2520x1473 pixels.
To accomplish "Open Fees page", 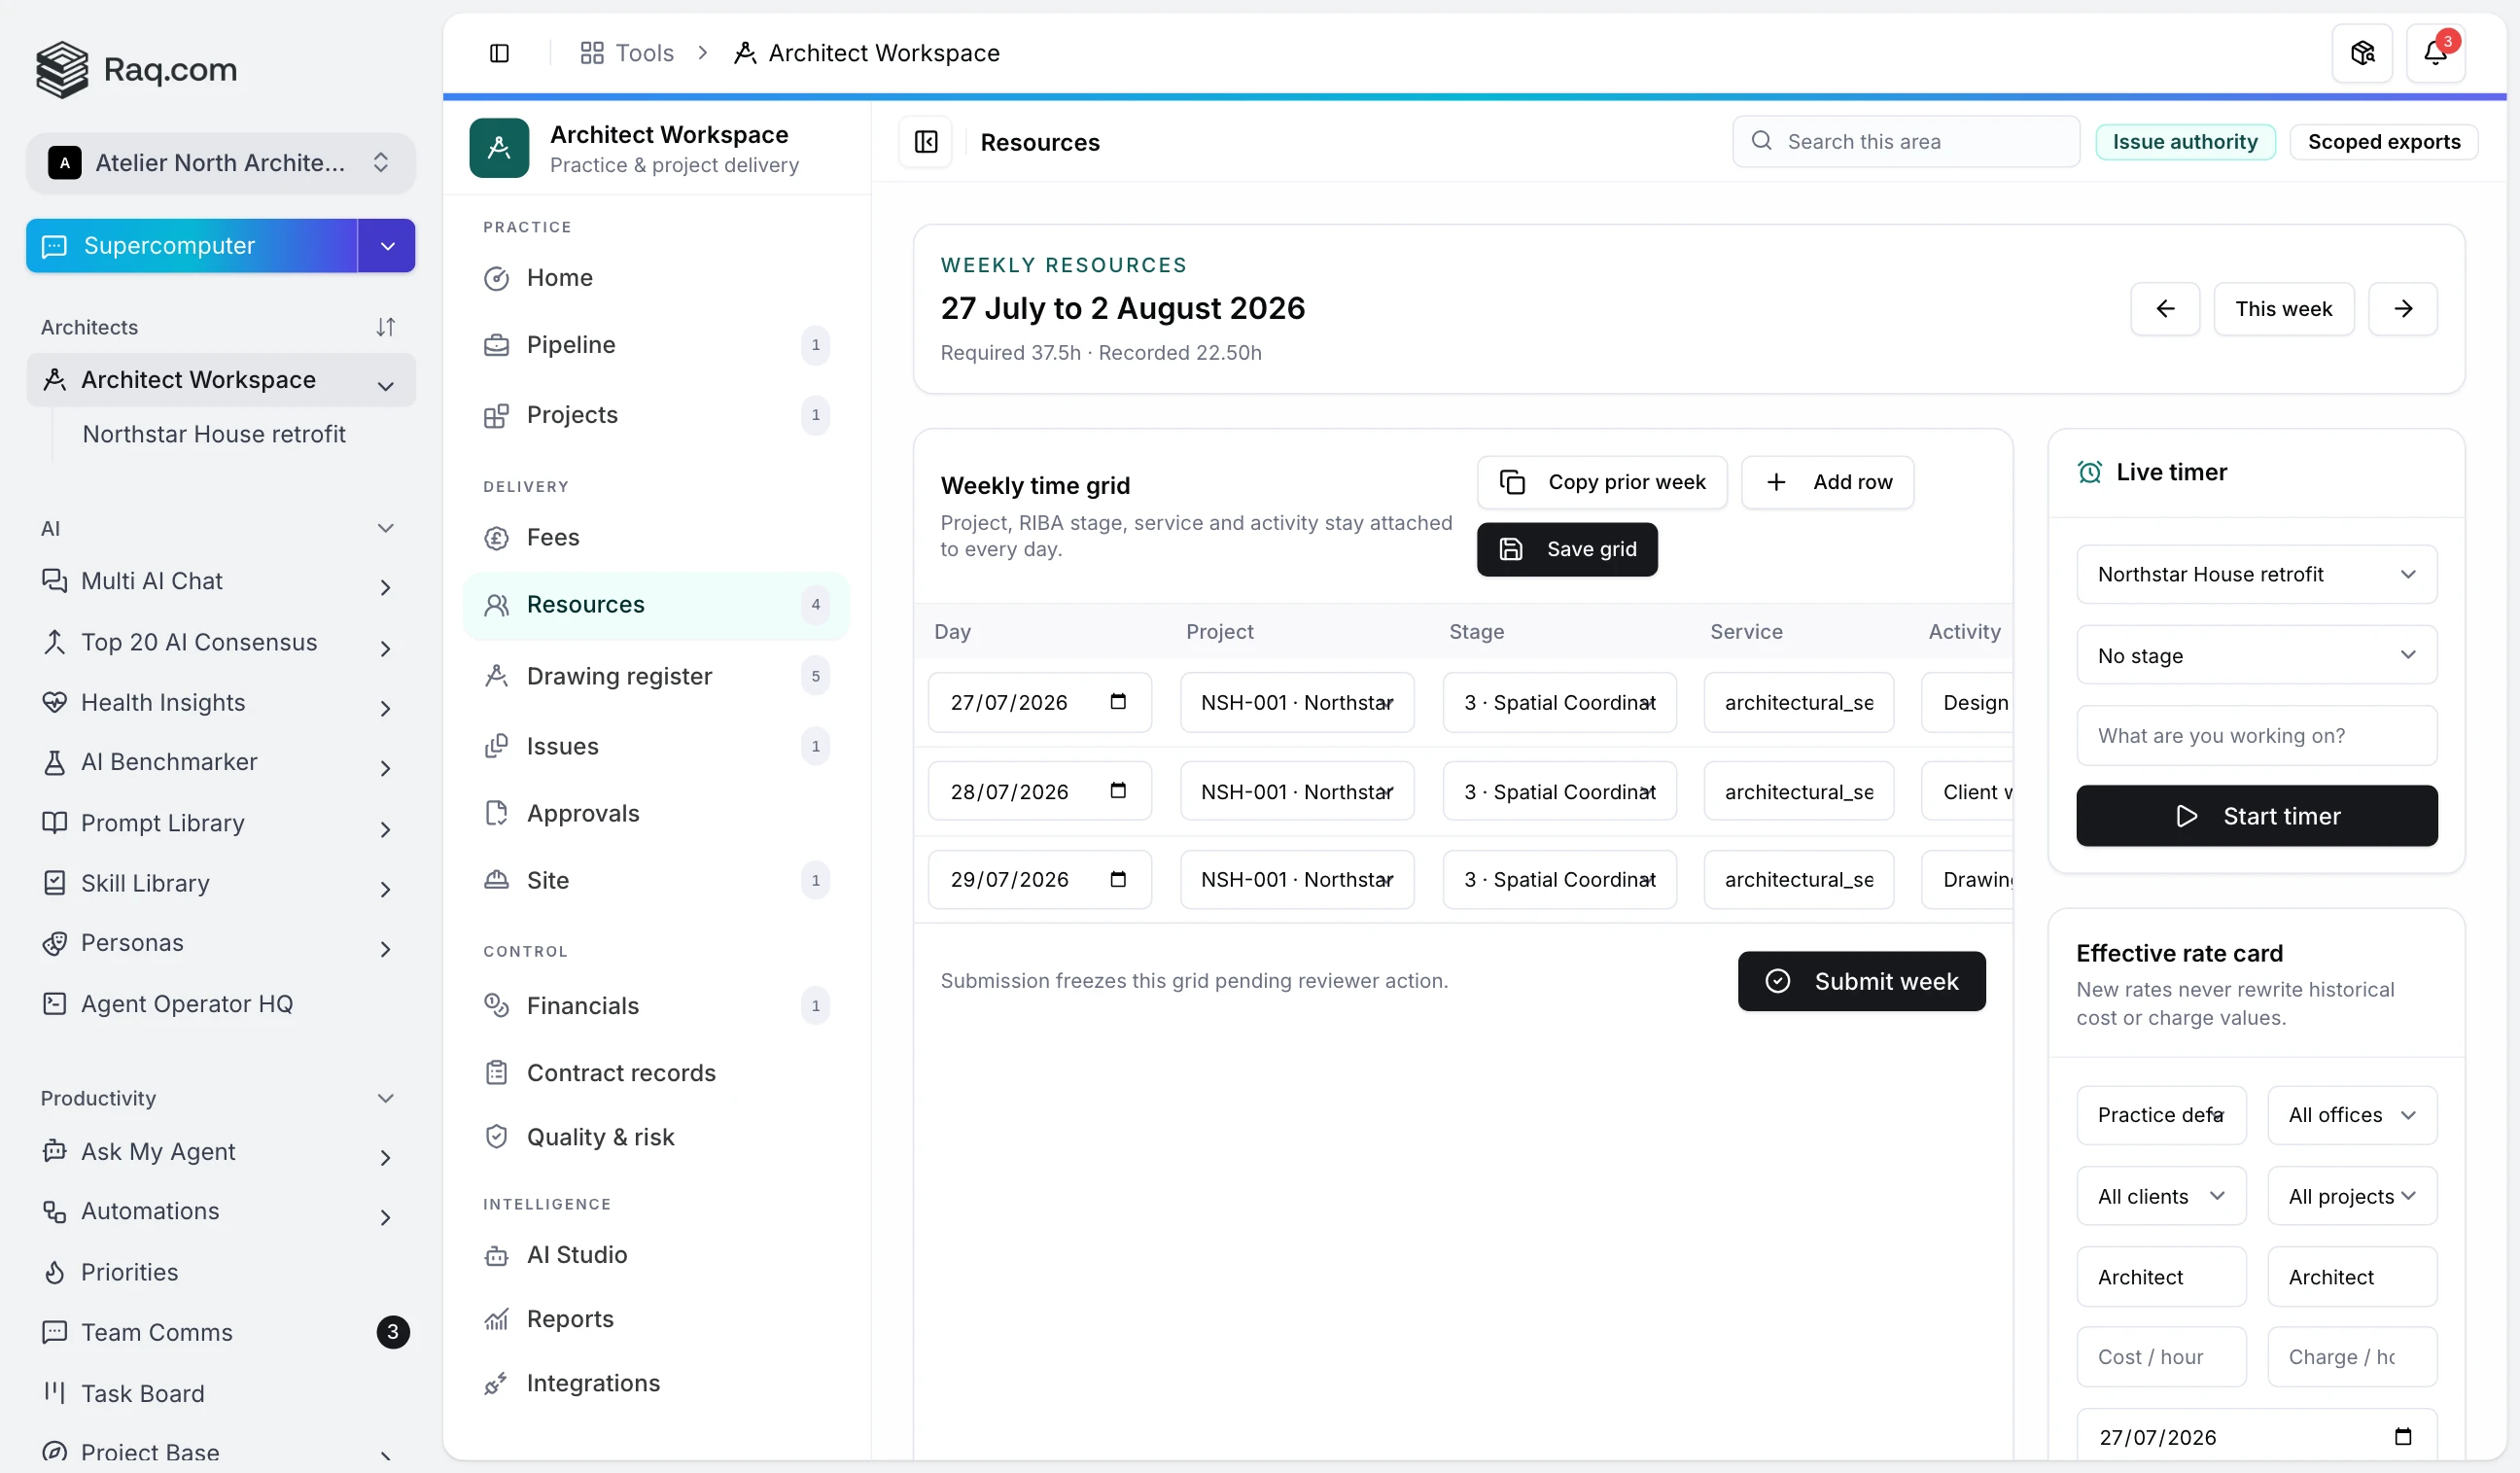I will coord(657,538).
